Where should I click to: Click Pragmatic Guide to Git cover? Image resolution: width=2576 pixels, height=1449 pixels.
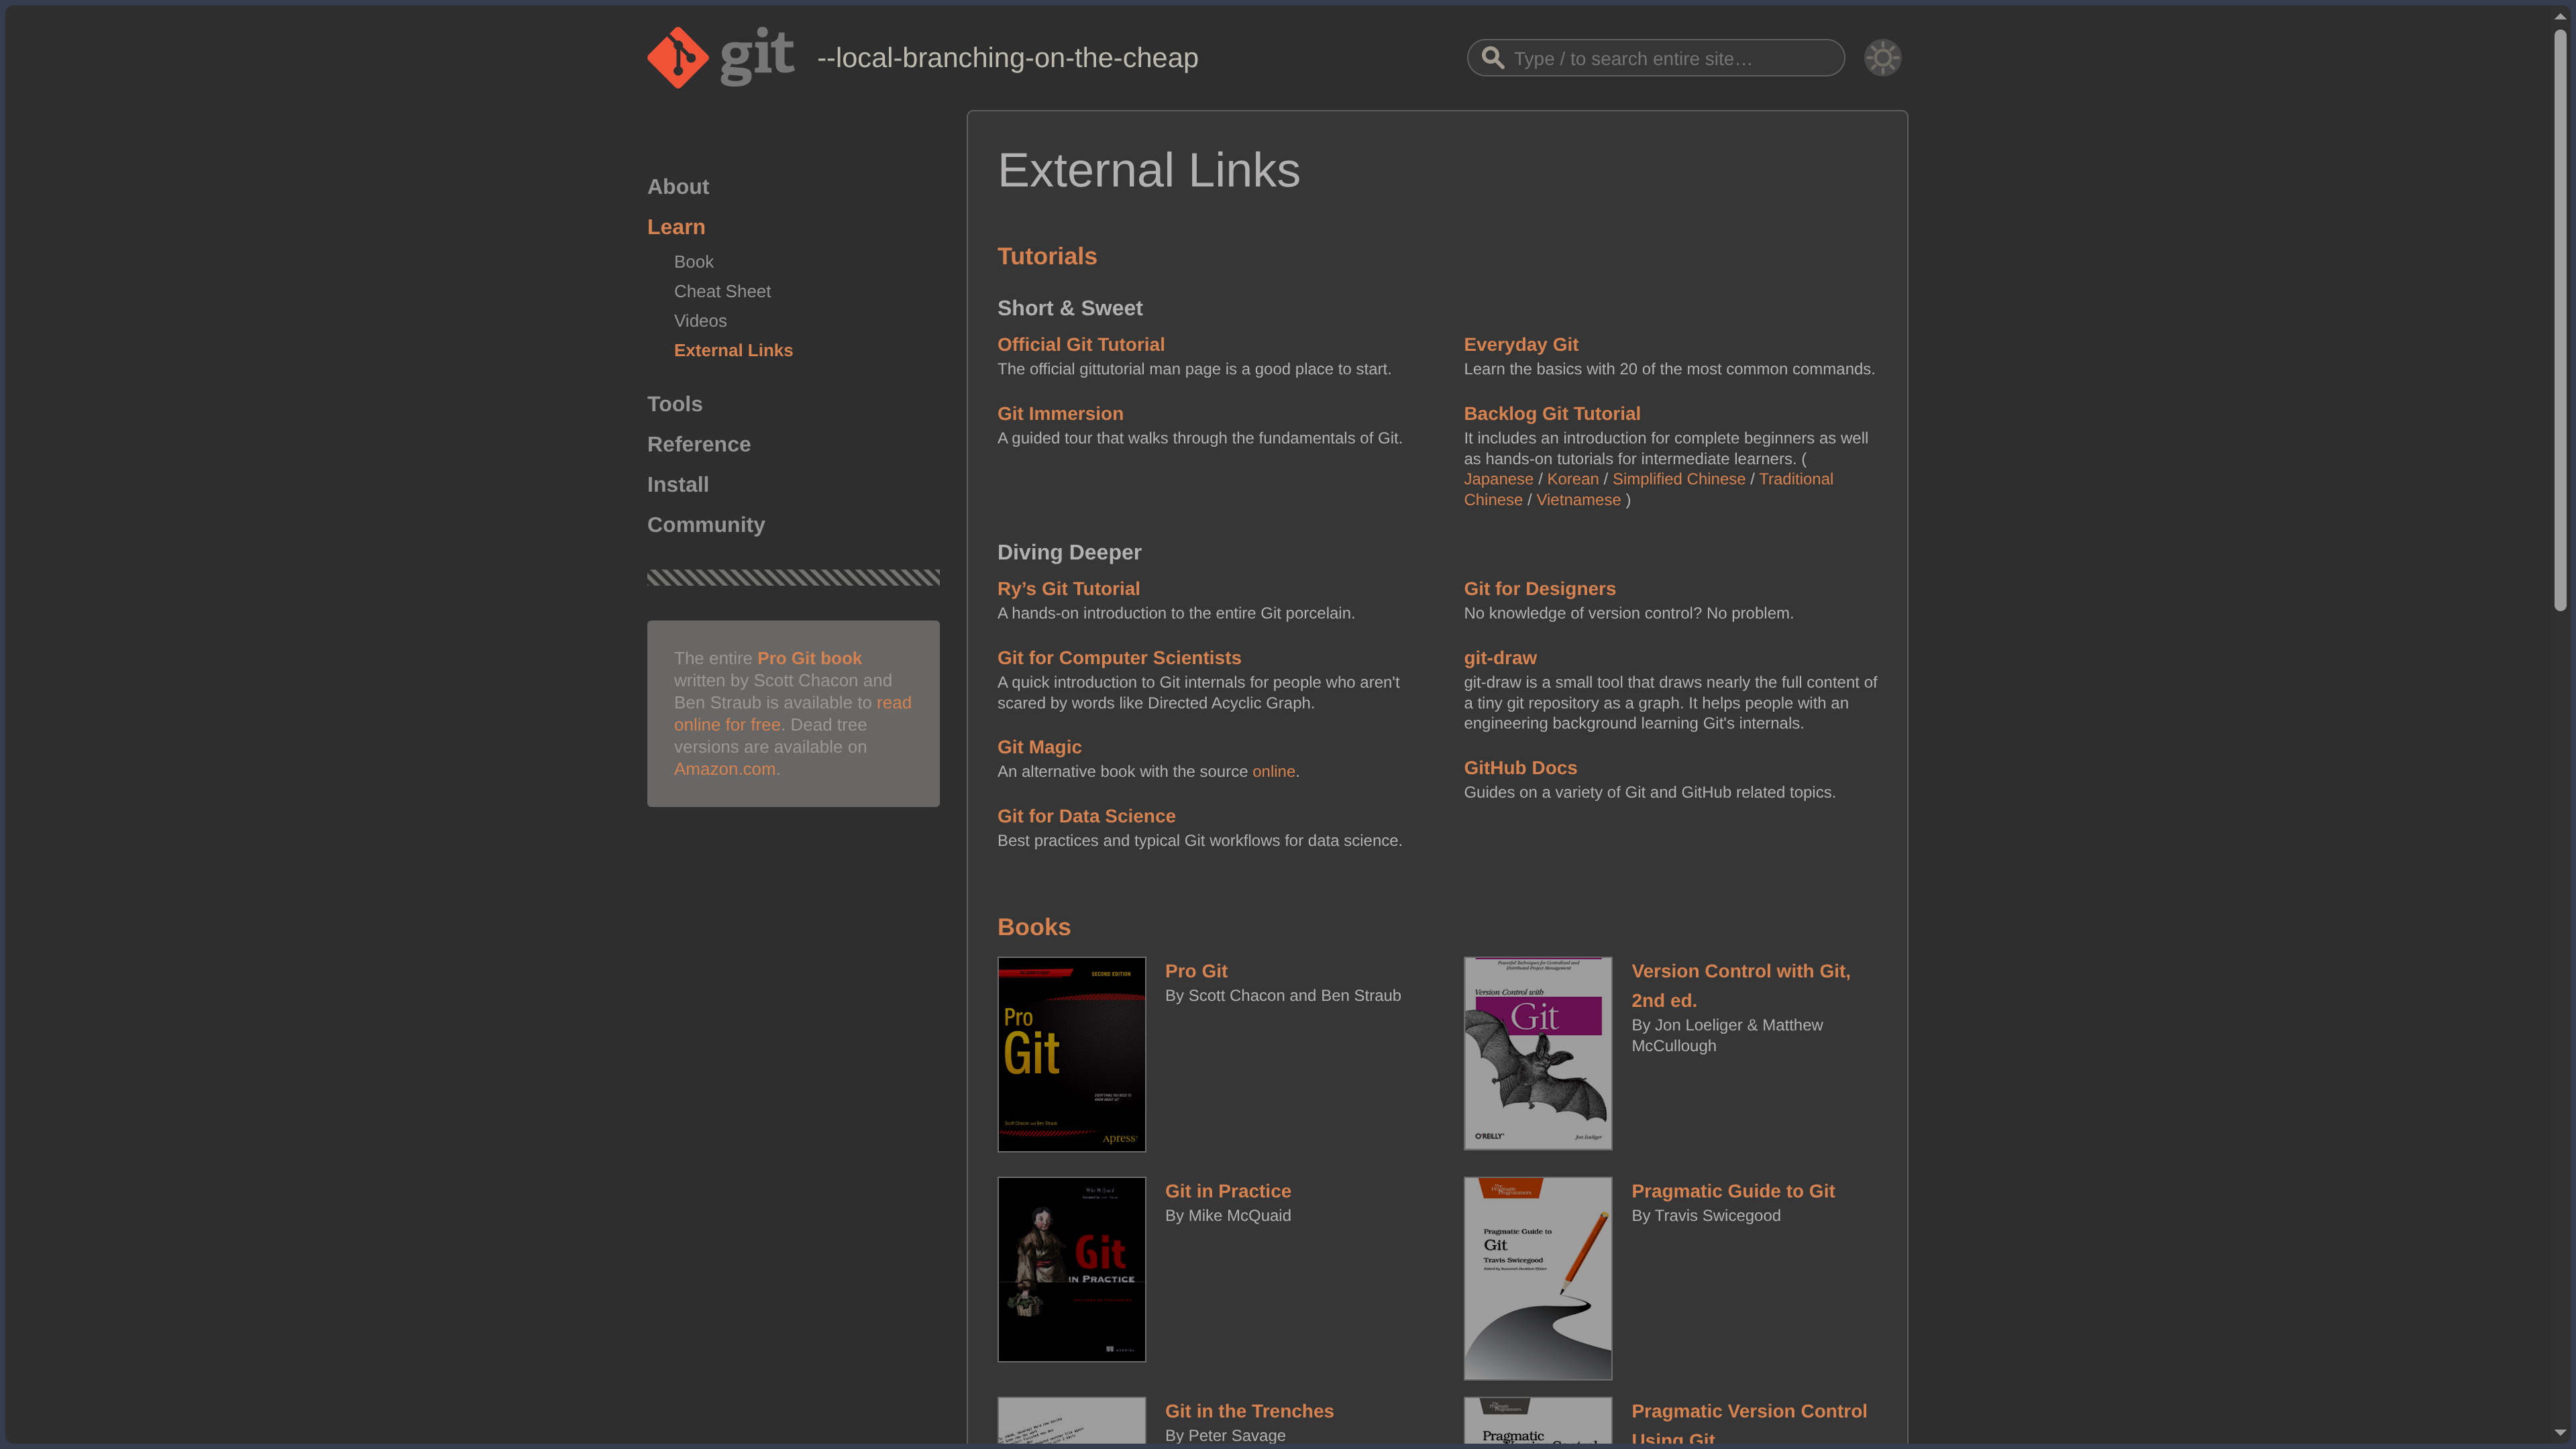(1537, 1278)
